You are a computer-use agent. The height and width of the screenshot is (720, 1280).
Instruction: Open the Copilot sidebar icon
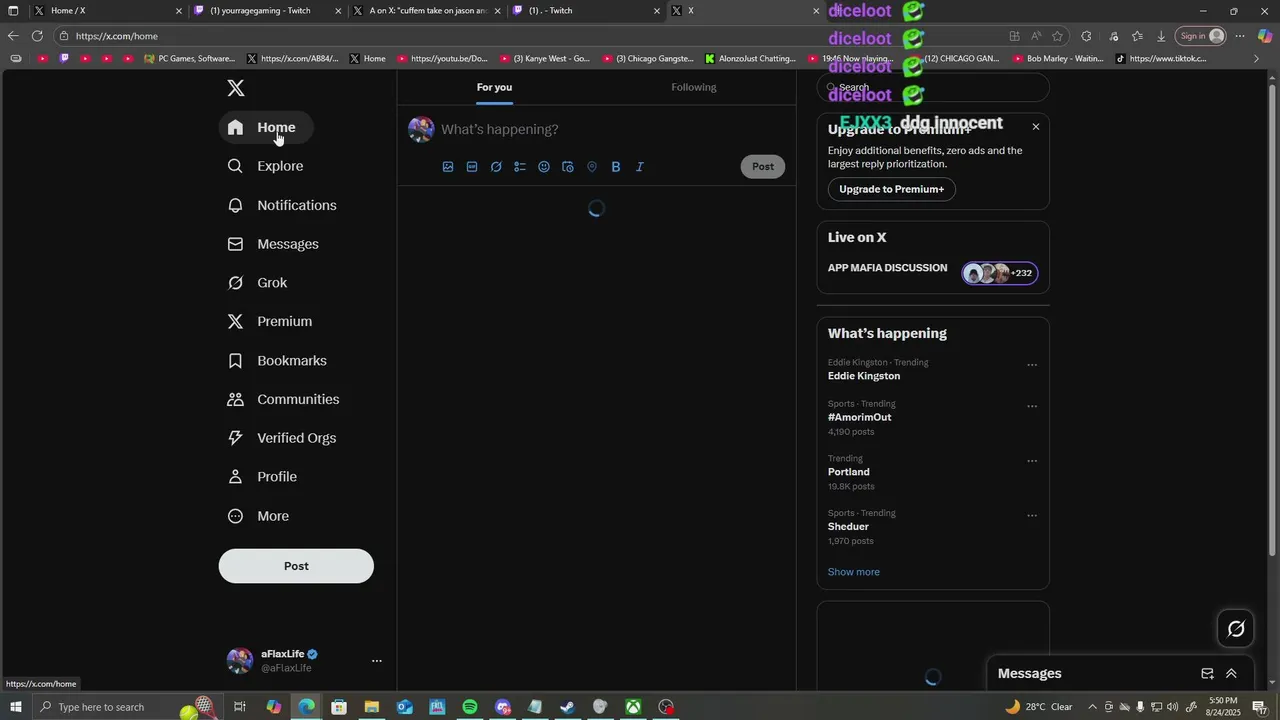click(1265, 36)
